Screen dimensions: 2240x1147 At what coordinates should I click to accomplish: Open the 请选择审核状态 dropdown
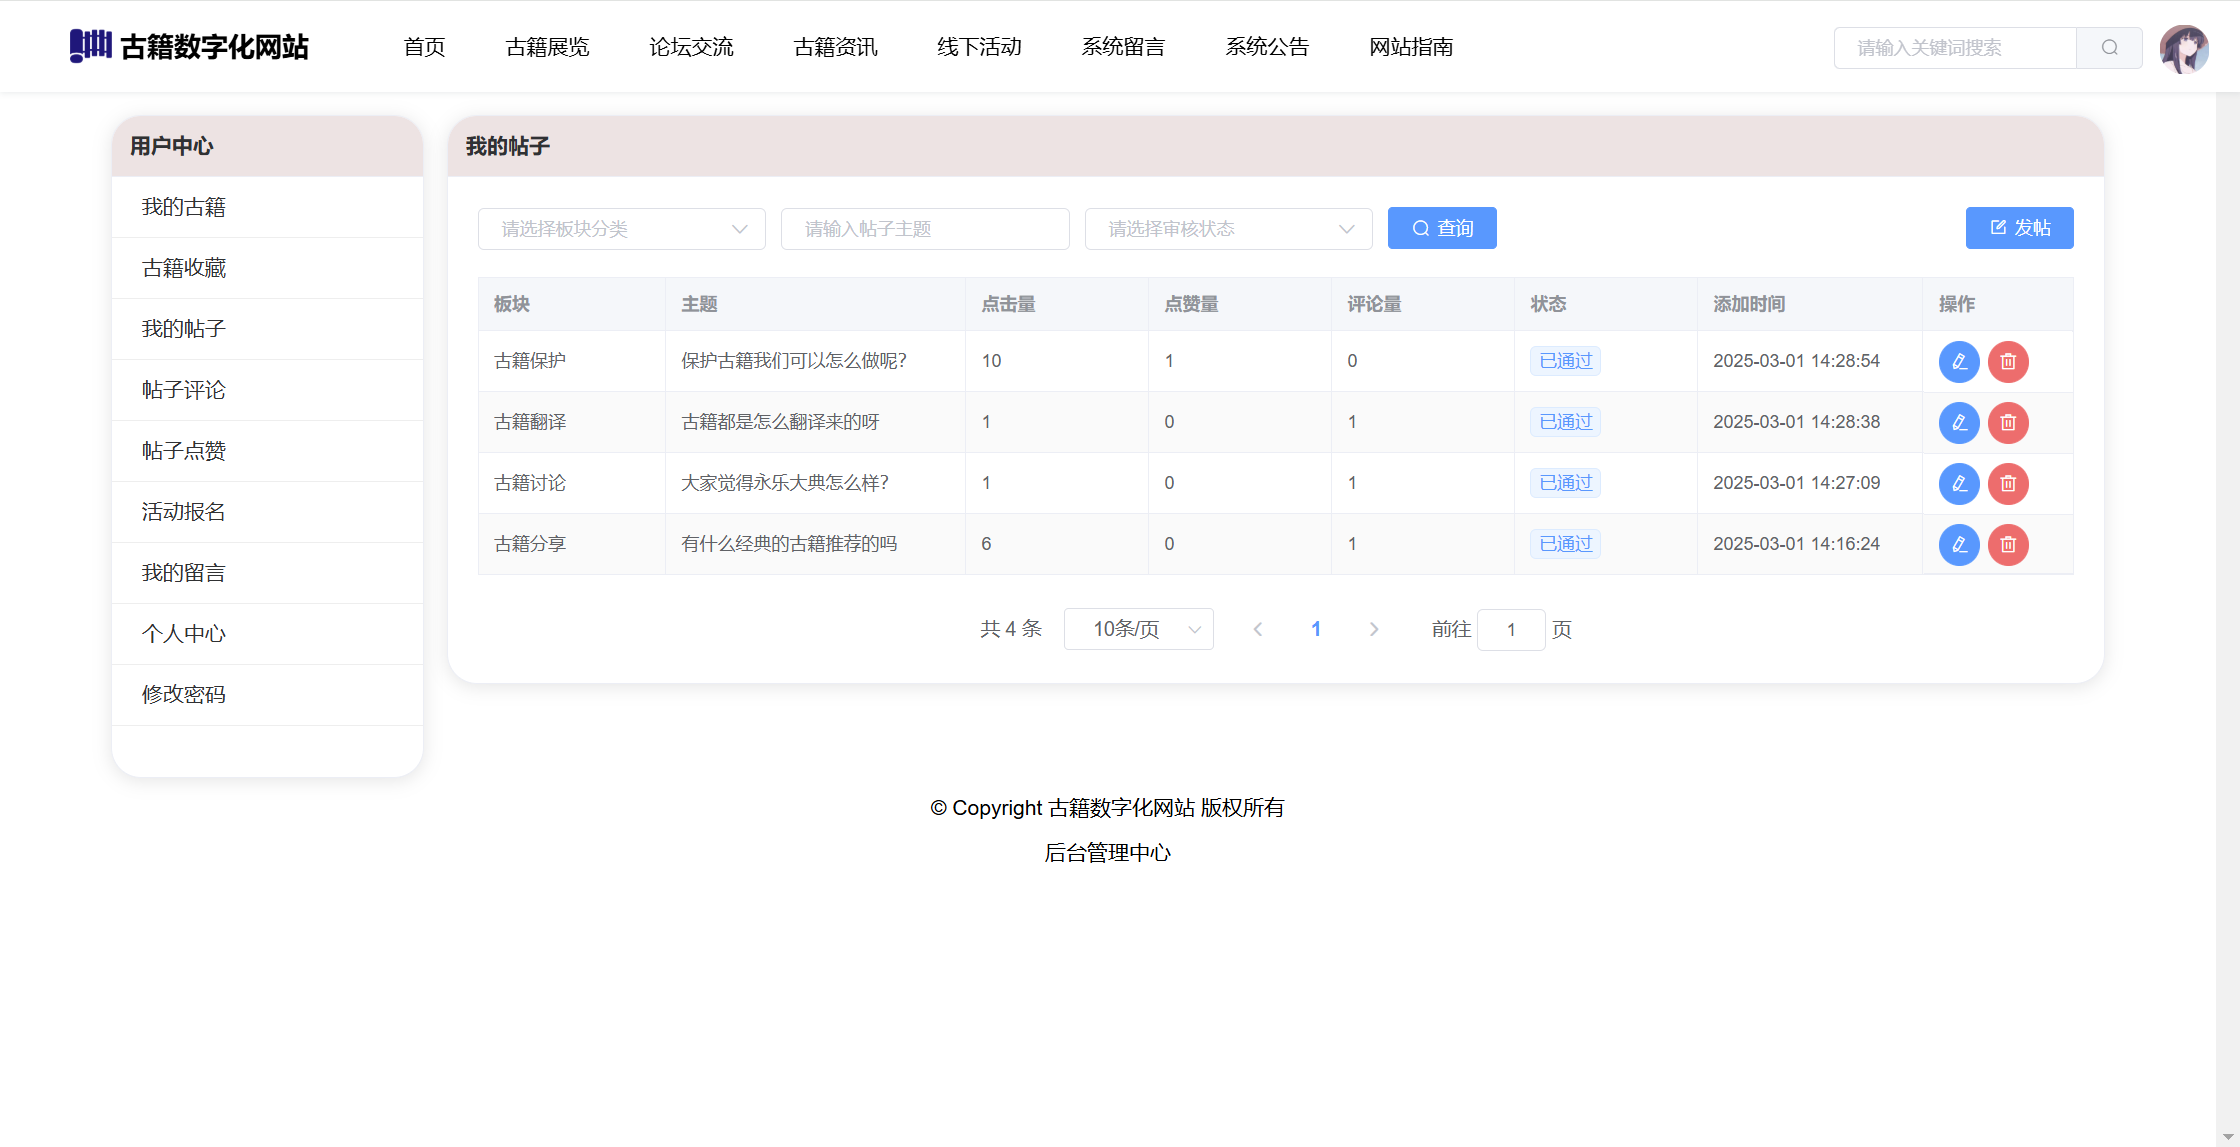pos(1227,229)
